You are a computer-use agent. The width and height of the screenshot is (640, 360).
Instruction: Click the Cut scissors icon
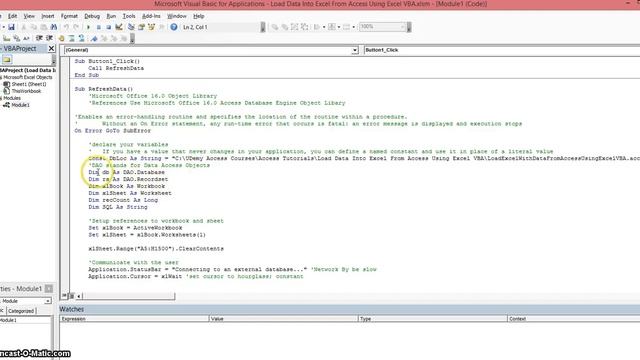pos(24,27)
